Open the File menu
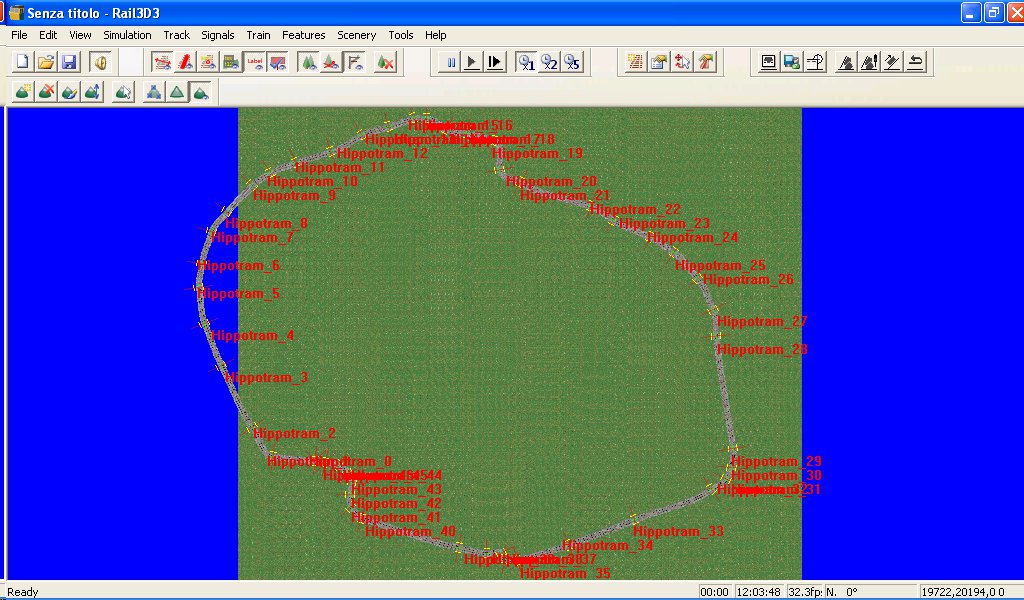 (20, 35)
